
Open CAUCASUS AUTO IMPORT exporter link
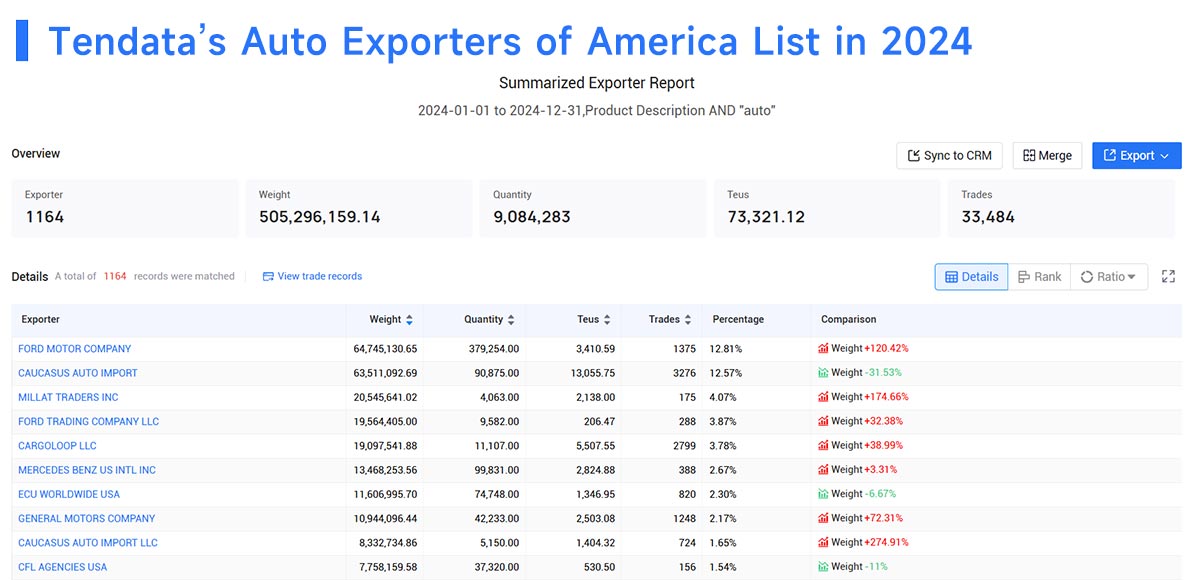pos(77,373)
